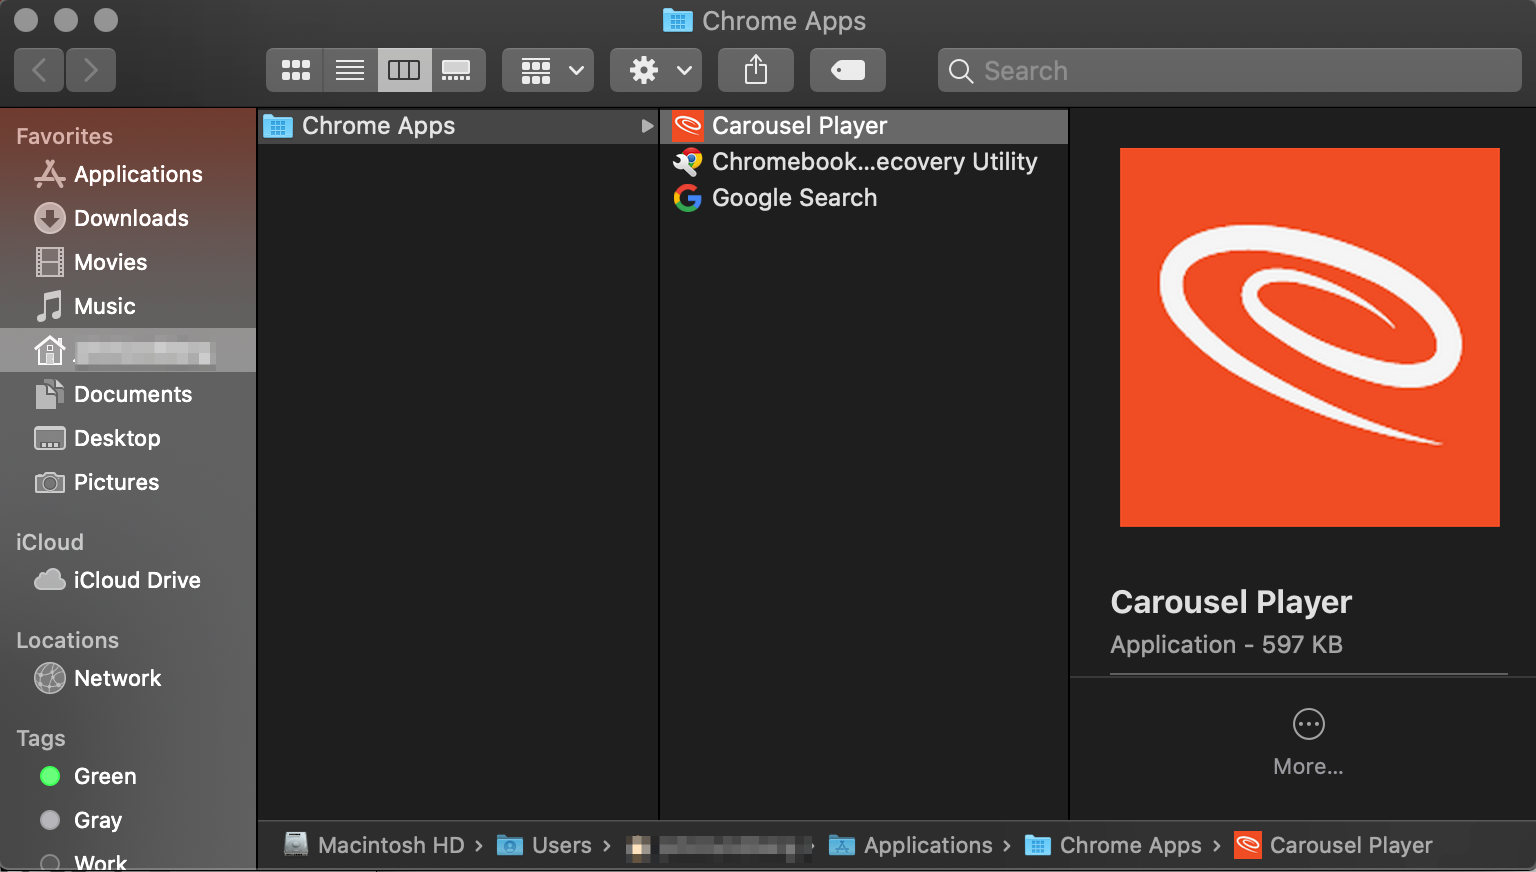Select the Chrome Apps folder in first column

pyautogui.click(x=458, y=126)
